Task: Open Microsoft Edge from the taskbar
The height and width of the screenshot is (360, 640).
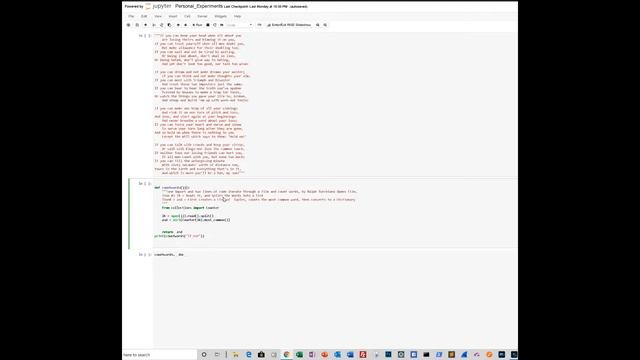Action: tap(249, 355)
